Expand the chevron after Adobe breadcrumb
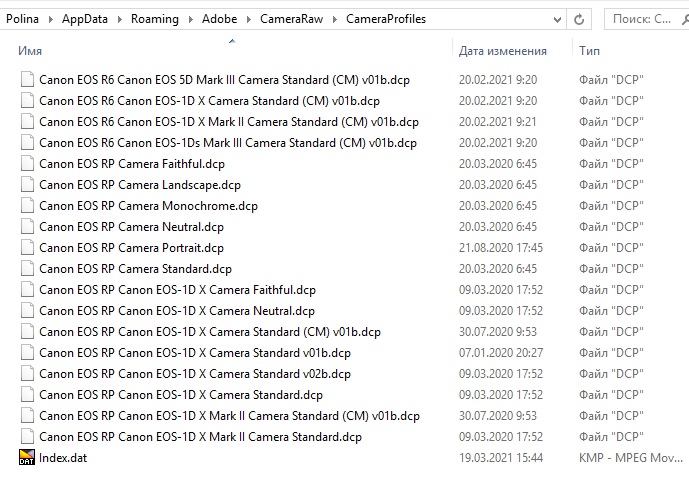 (x=249, y=19)
